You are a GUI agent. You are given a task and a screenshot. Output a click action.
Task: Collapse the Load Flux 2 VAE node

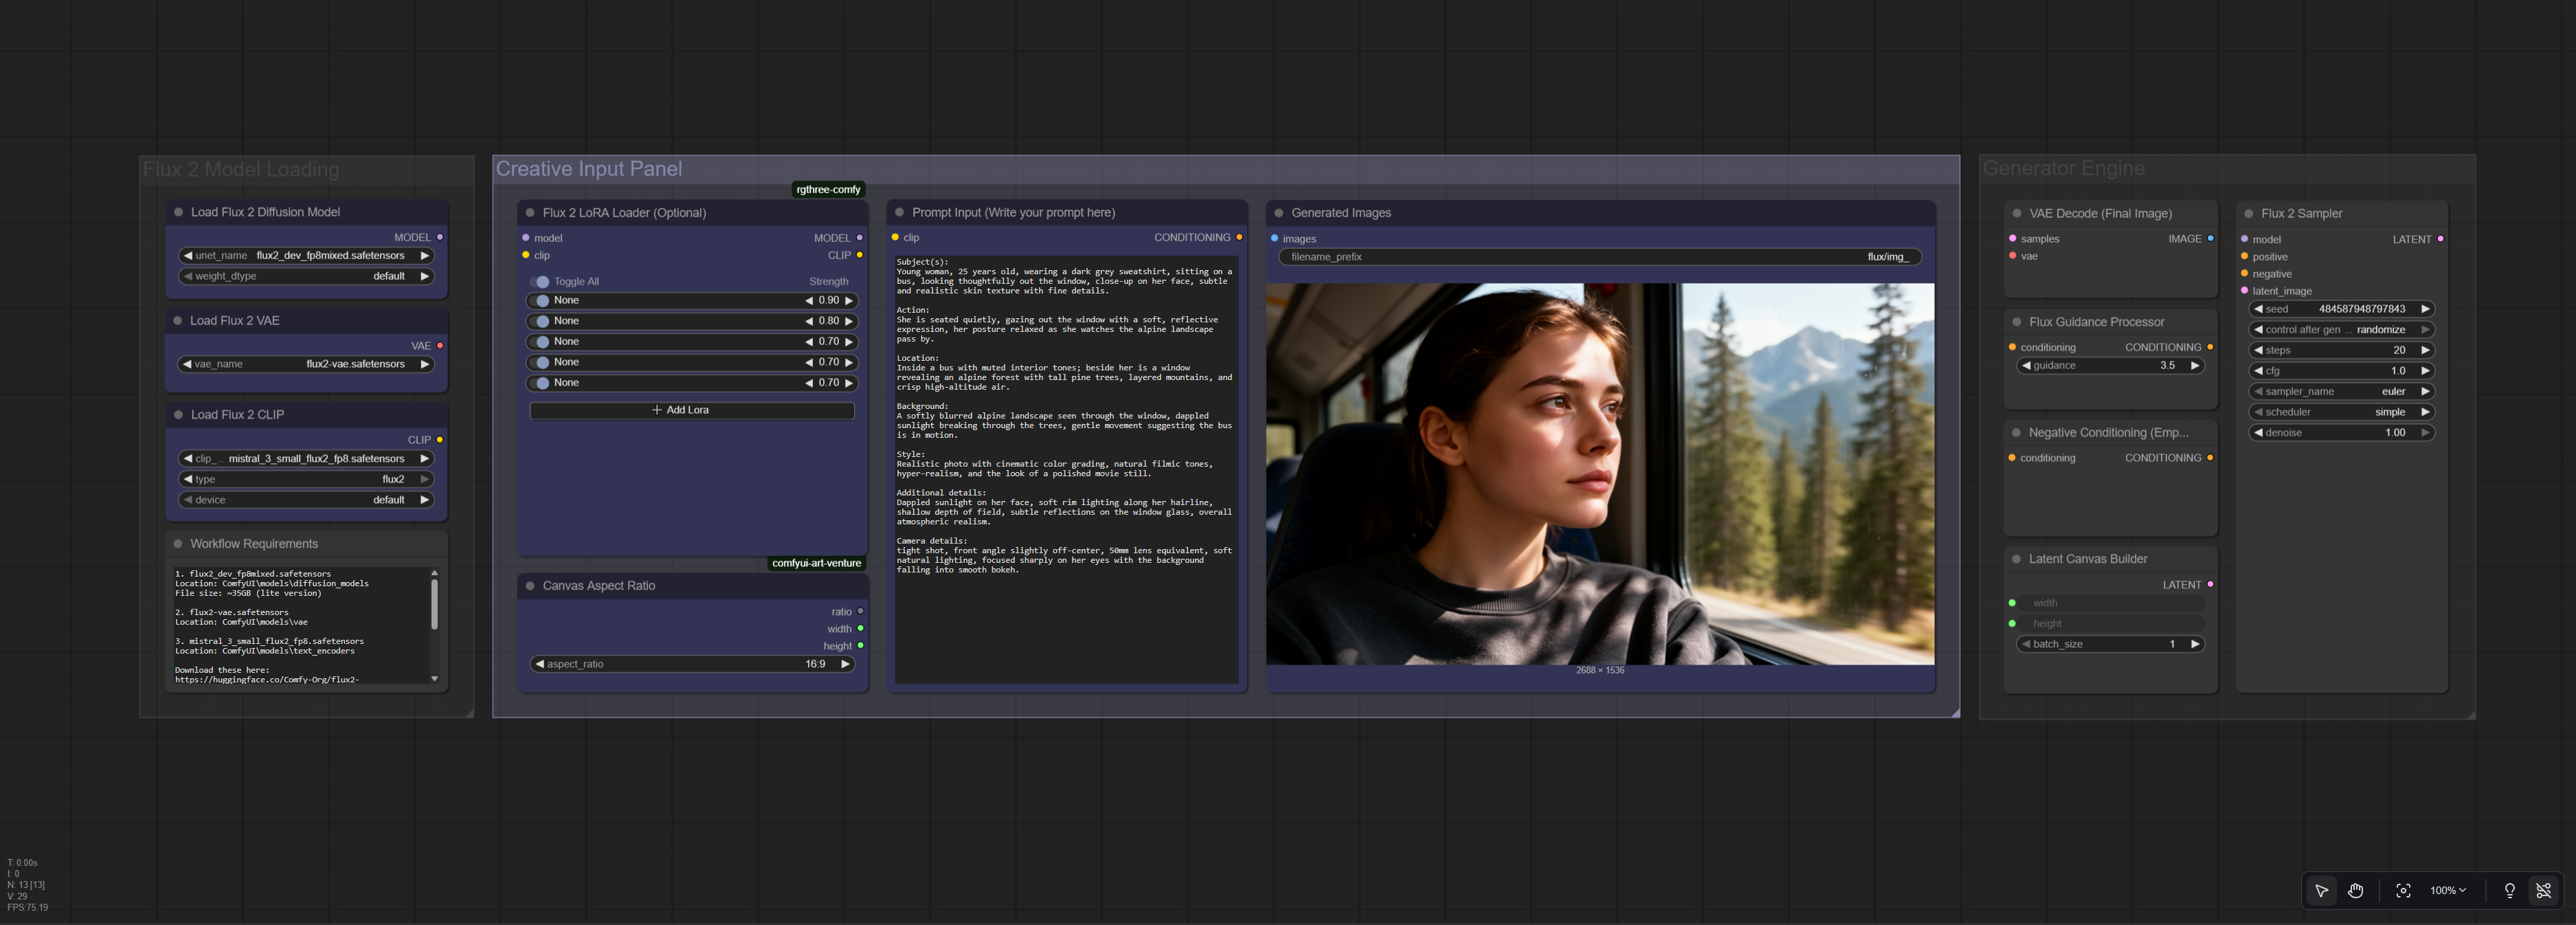178,321
